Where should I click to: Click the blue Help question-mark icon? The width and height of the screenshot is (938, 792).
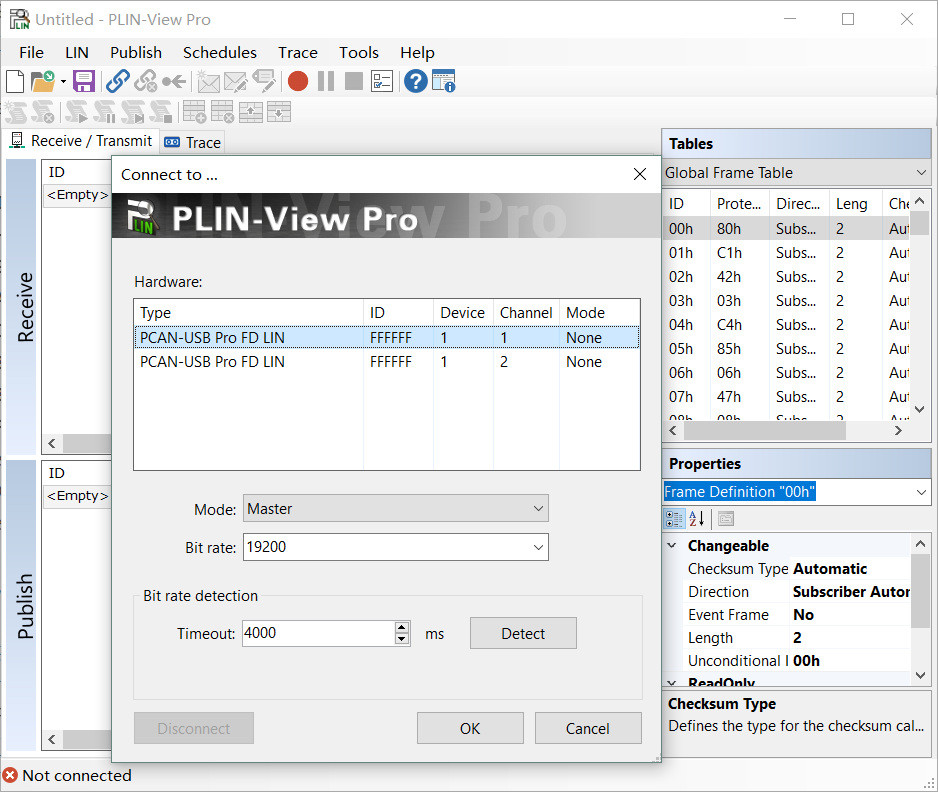(416, 81)
